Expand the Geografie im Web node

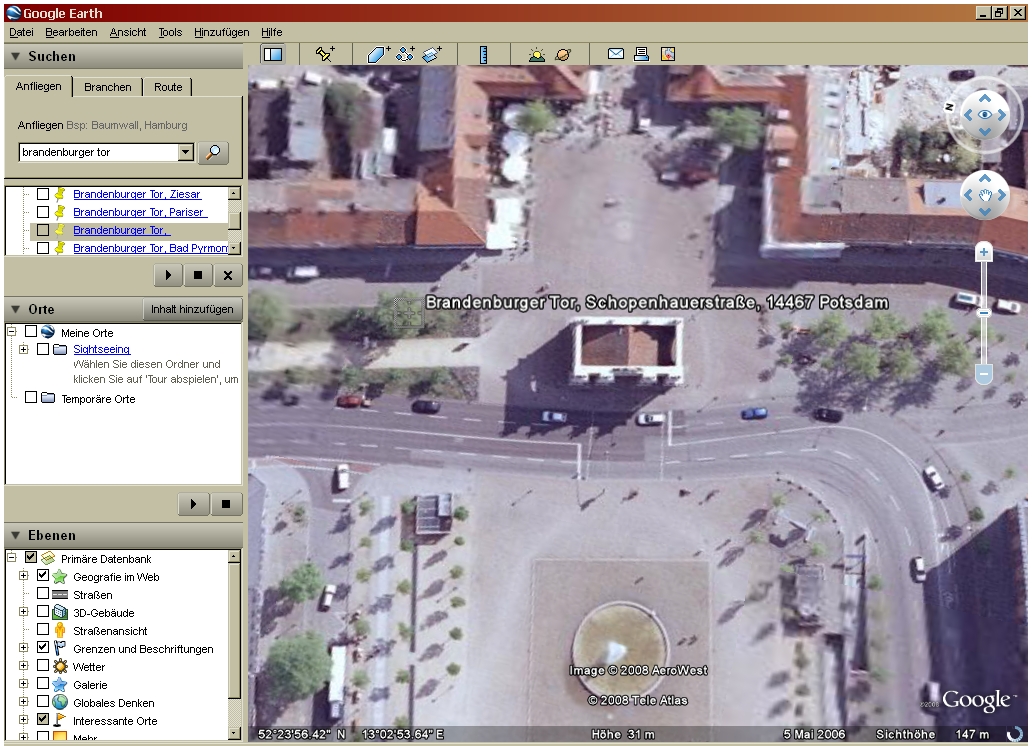[x=24, y=575]
